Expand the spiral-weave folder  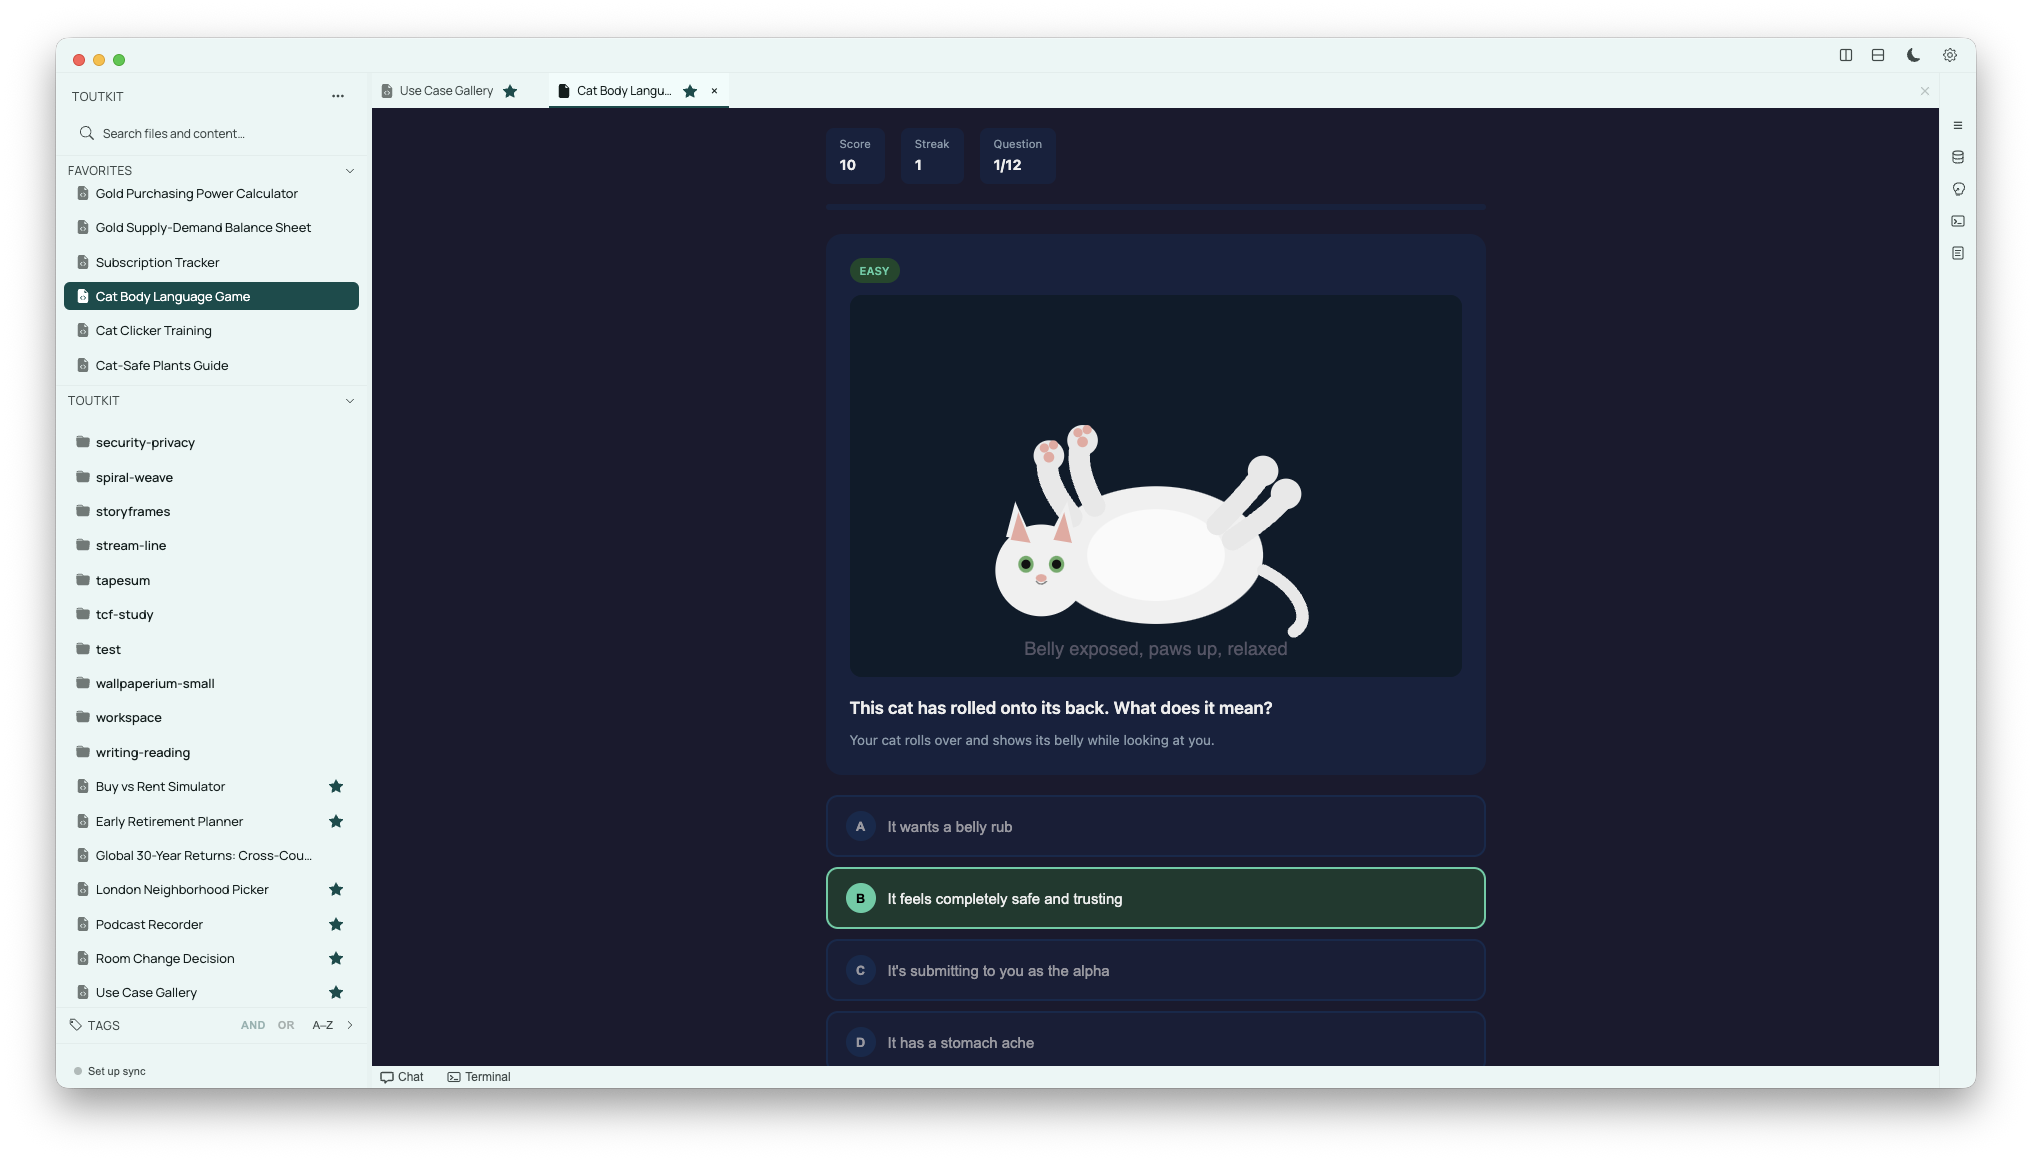[x=211, y=477]
